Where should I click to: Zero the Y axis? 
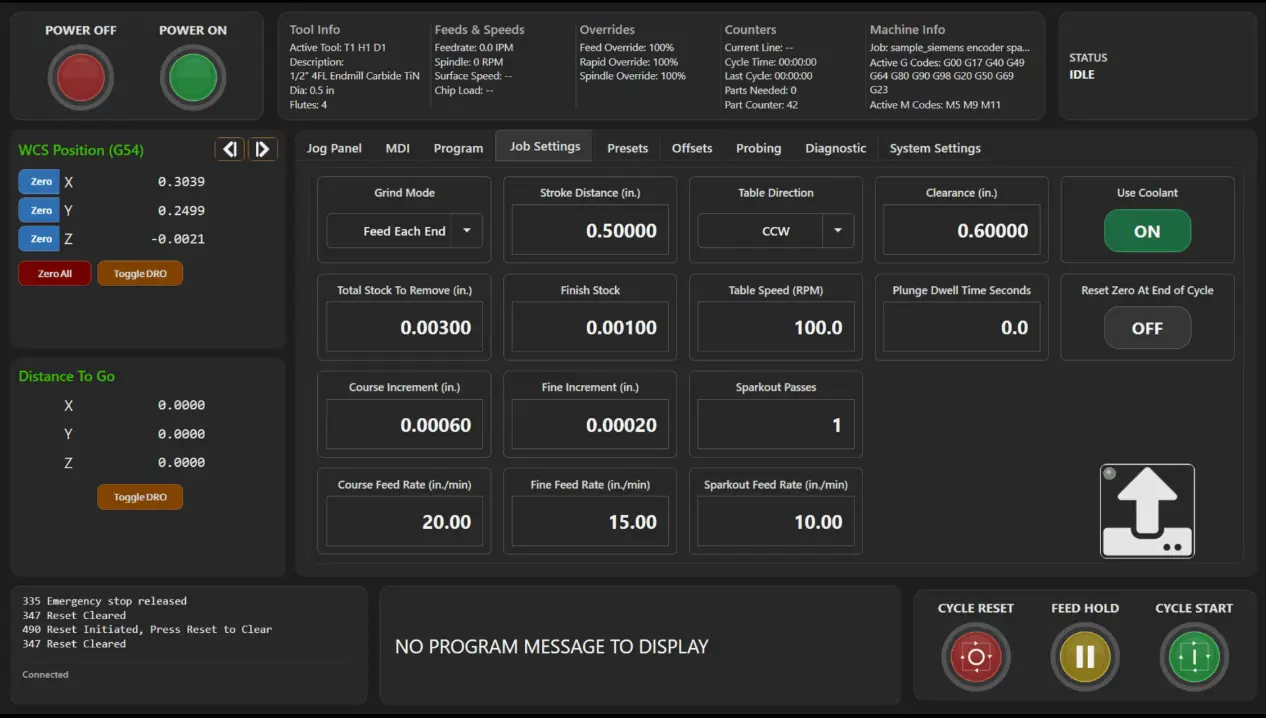pyautogui.click(x=41, y=211)
